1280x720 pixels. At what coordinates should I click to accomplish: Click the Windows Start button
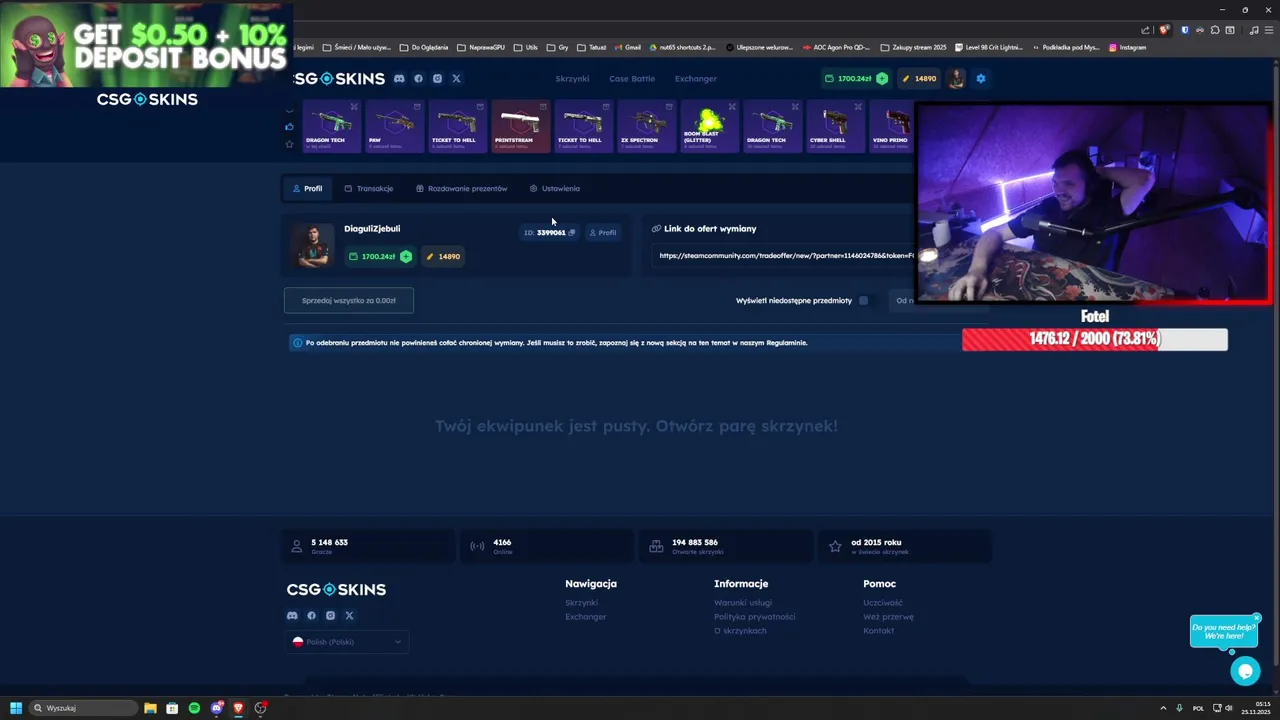tap(16, 708)
